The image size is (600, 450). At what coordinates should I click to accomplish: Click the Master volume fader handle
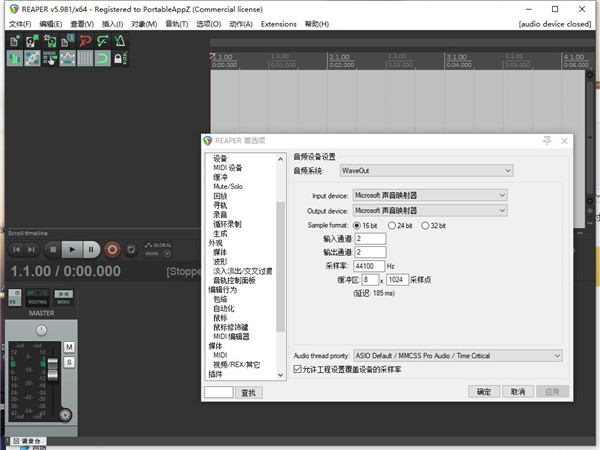pyautogui.click(x=53, y=369)
